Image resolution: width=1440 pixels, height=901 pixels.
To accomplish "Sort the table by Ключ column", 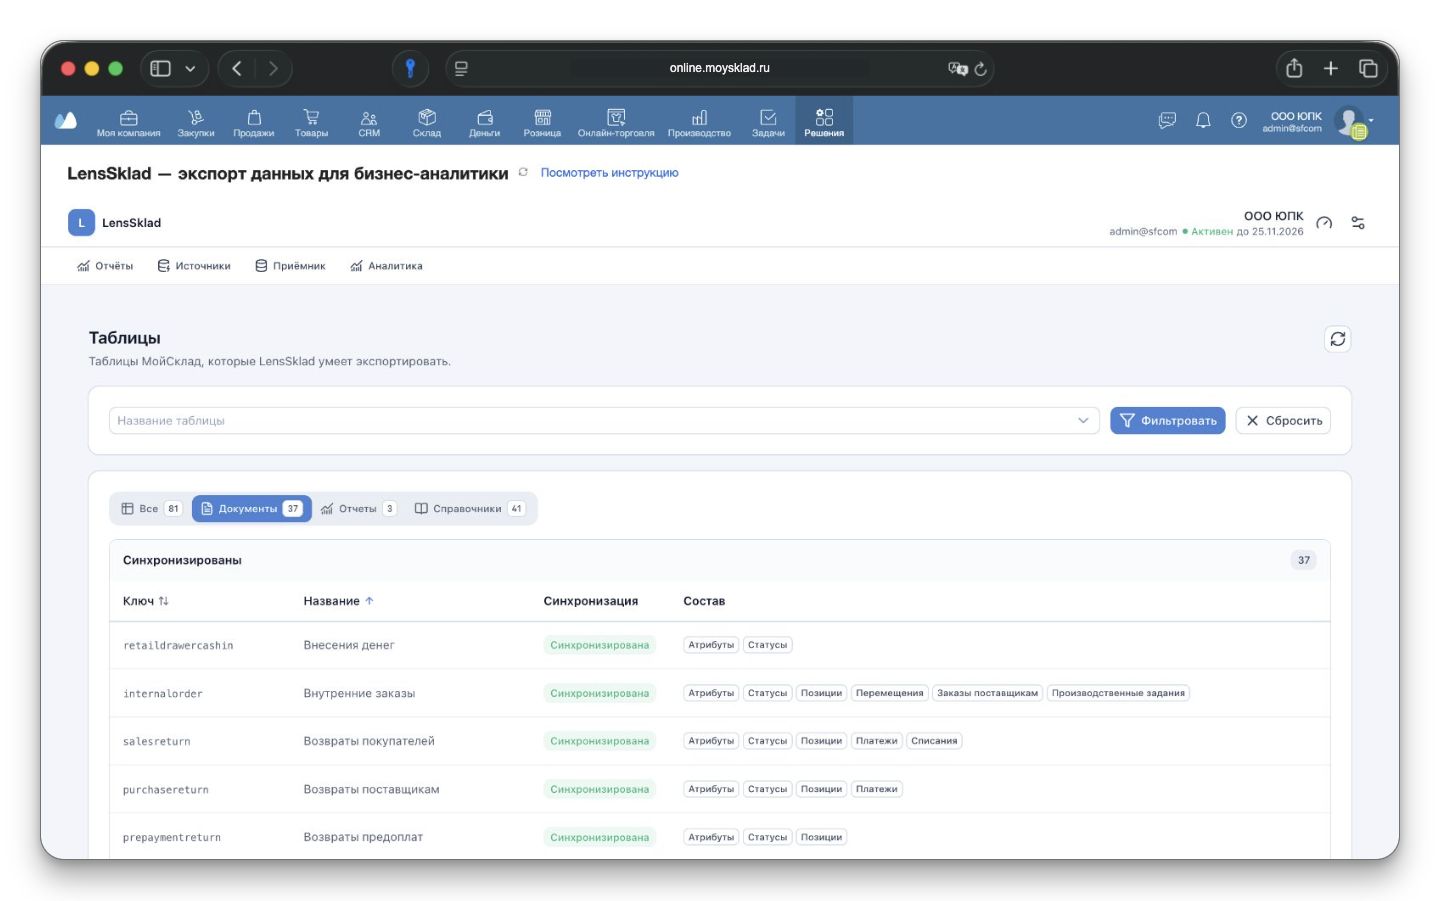I will (146, 601).
